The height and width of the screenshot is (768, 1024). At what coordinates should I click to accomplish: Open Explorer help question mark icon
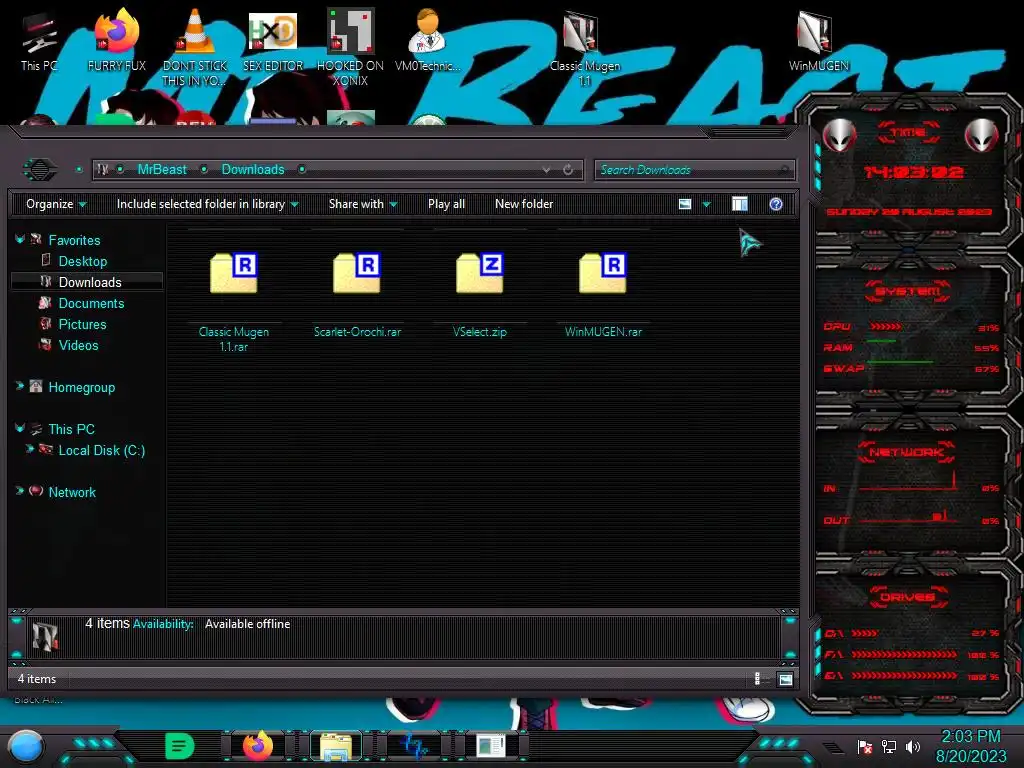click(x=776, y=204)
